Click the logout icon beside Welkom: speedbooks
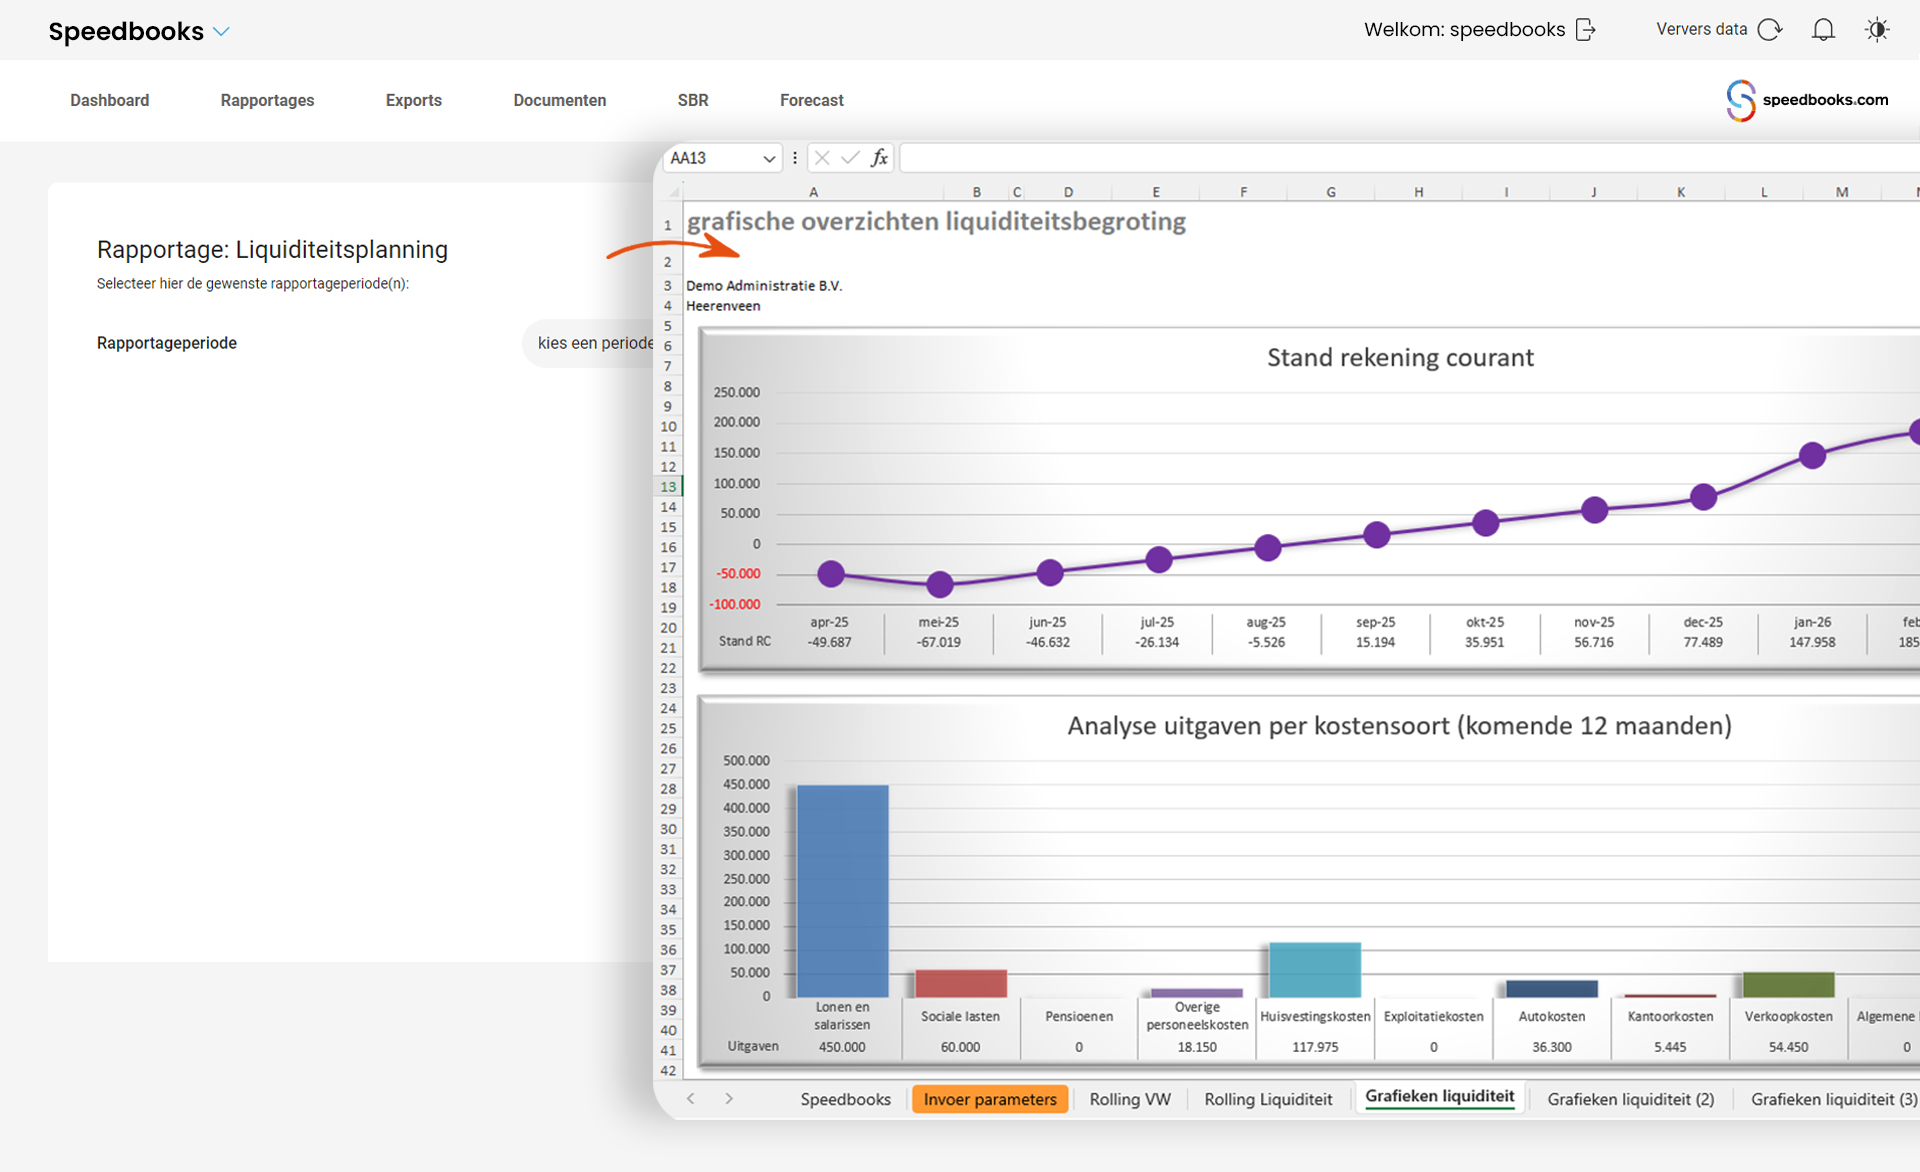Viewport: 1920px width, 1172px height. point(1586,30)
